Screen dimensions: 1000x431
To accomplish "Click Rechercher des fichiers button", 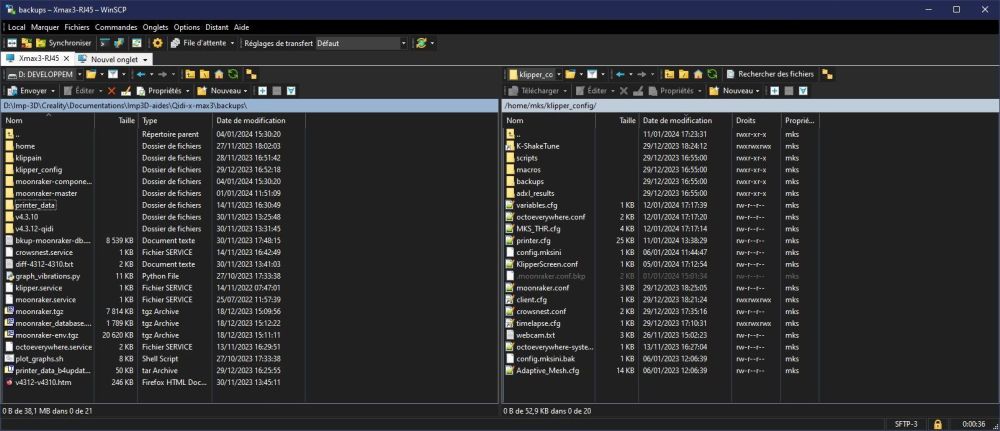I will [770, 75].
